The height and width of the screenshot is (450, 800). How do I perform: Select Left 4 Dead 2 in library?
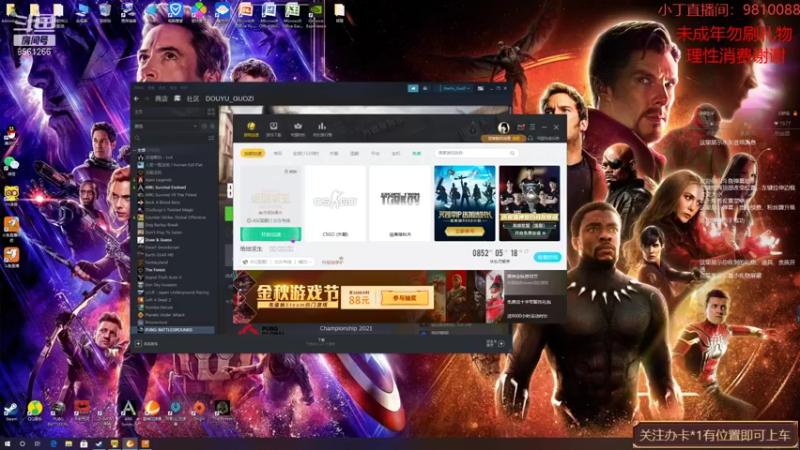click(x=158, y=300)
